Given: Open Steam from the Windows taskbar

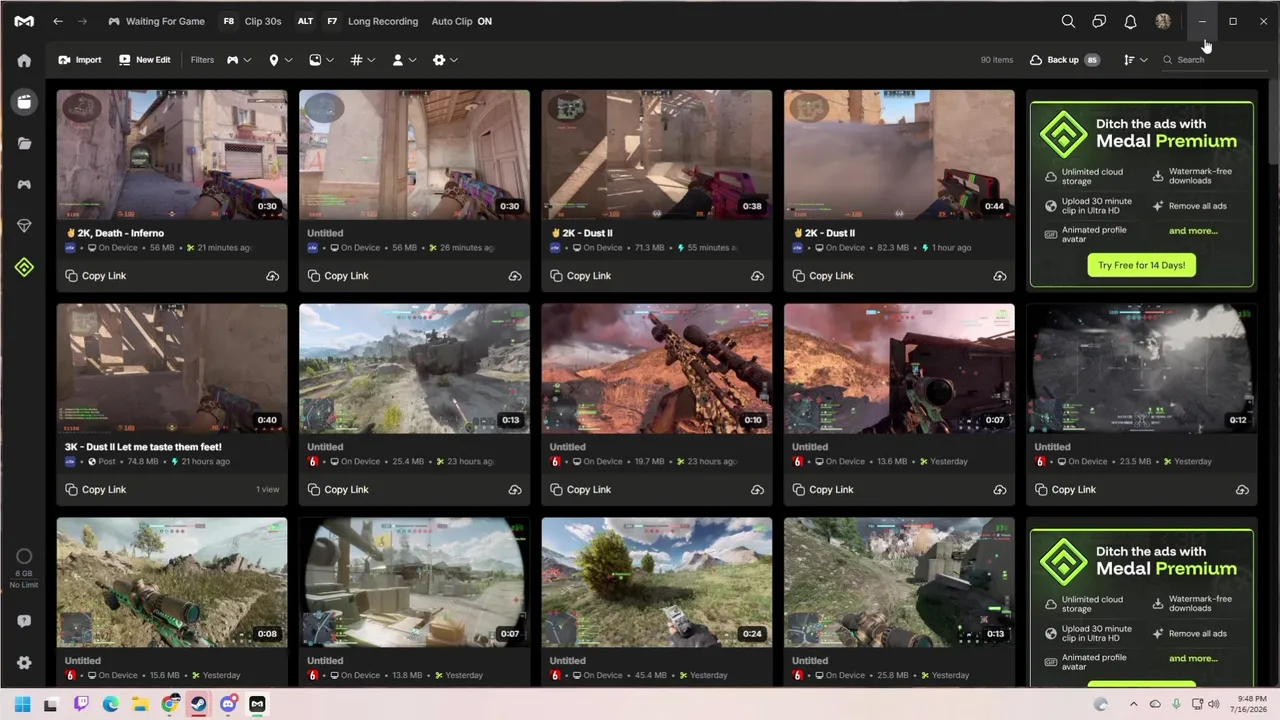Looking at the screenshot, I should (199, 704).
